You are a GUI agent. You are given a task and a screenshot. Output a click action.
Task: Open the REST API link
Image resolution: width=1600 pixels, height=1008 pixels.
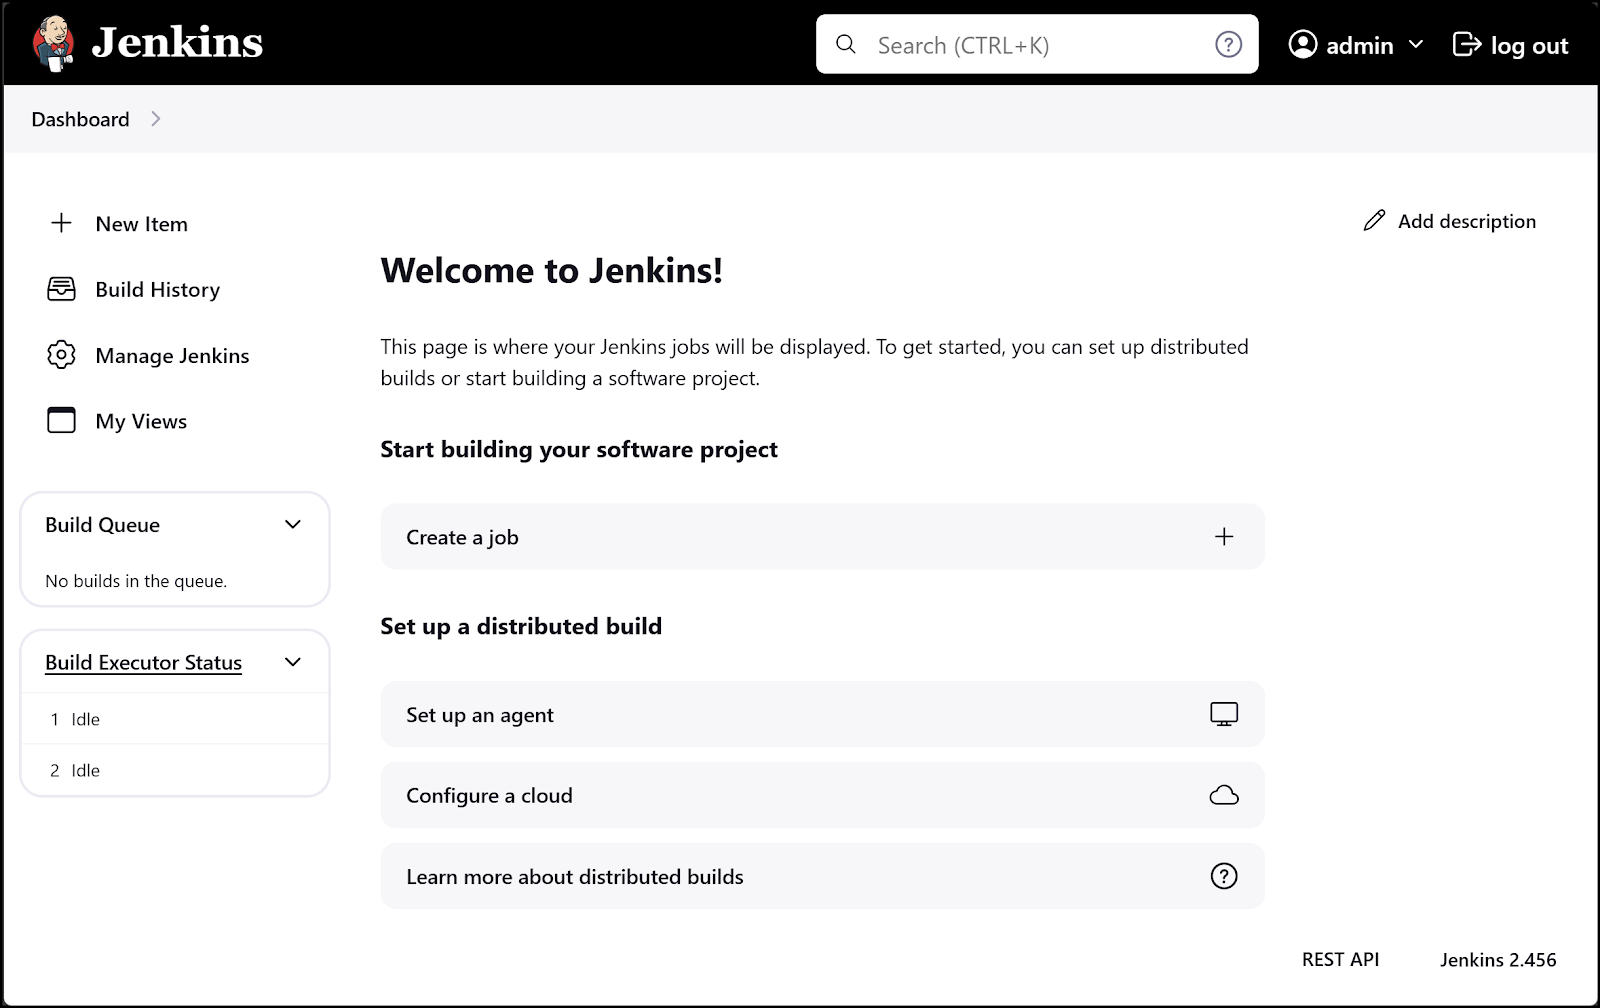pyautogui.click(x=1340, y=959)
